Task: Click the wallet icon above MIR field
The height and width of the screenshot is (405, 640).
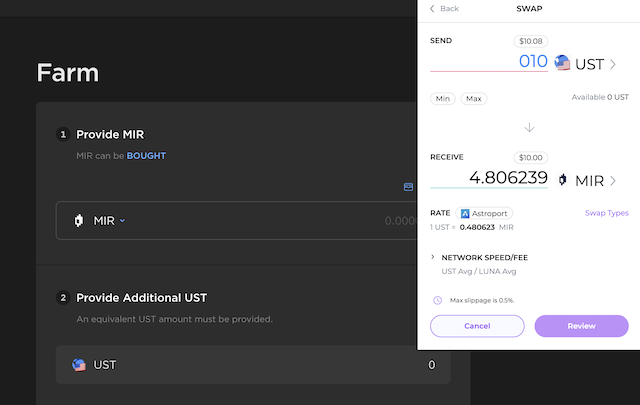Action: (x=408, y=187)
